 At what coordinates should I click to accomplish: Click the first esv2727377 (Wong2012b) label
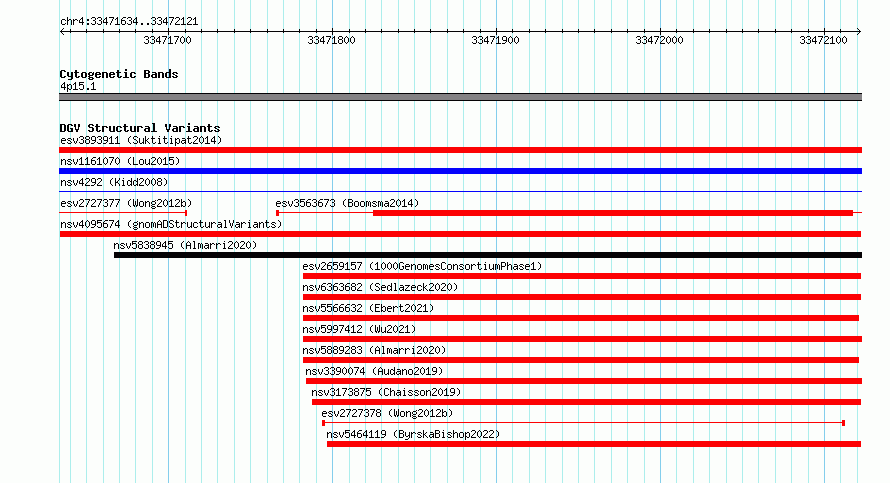(x=126, y=203)
